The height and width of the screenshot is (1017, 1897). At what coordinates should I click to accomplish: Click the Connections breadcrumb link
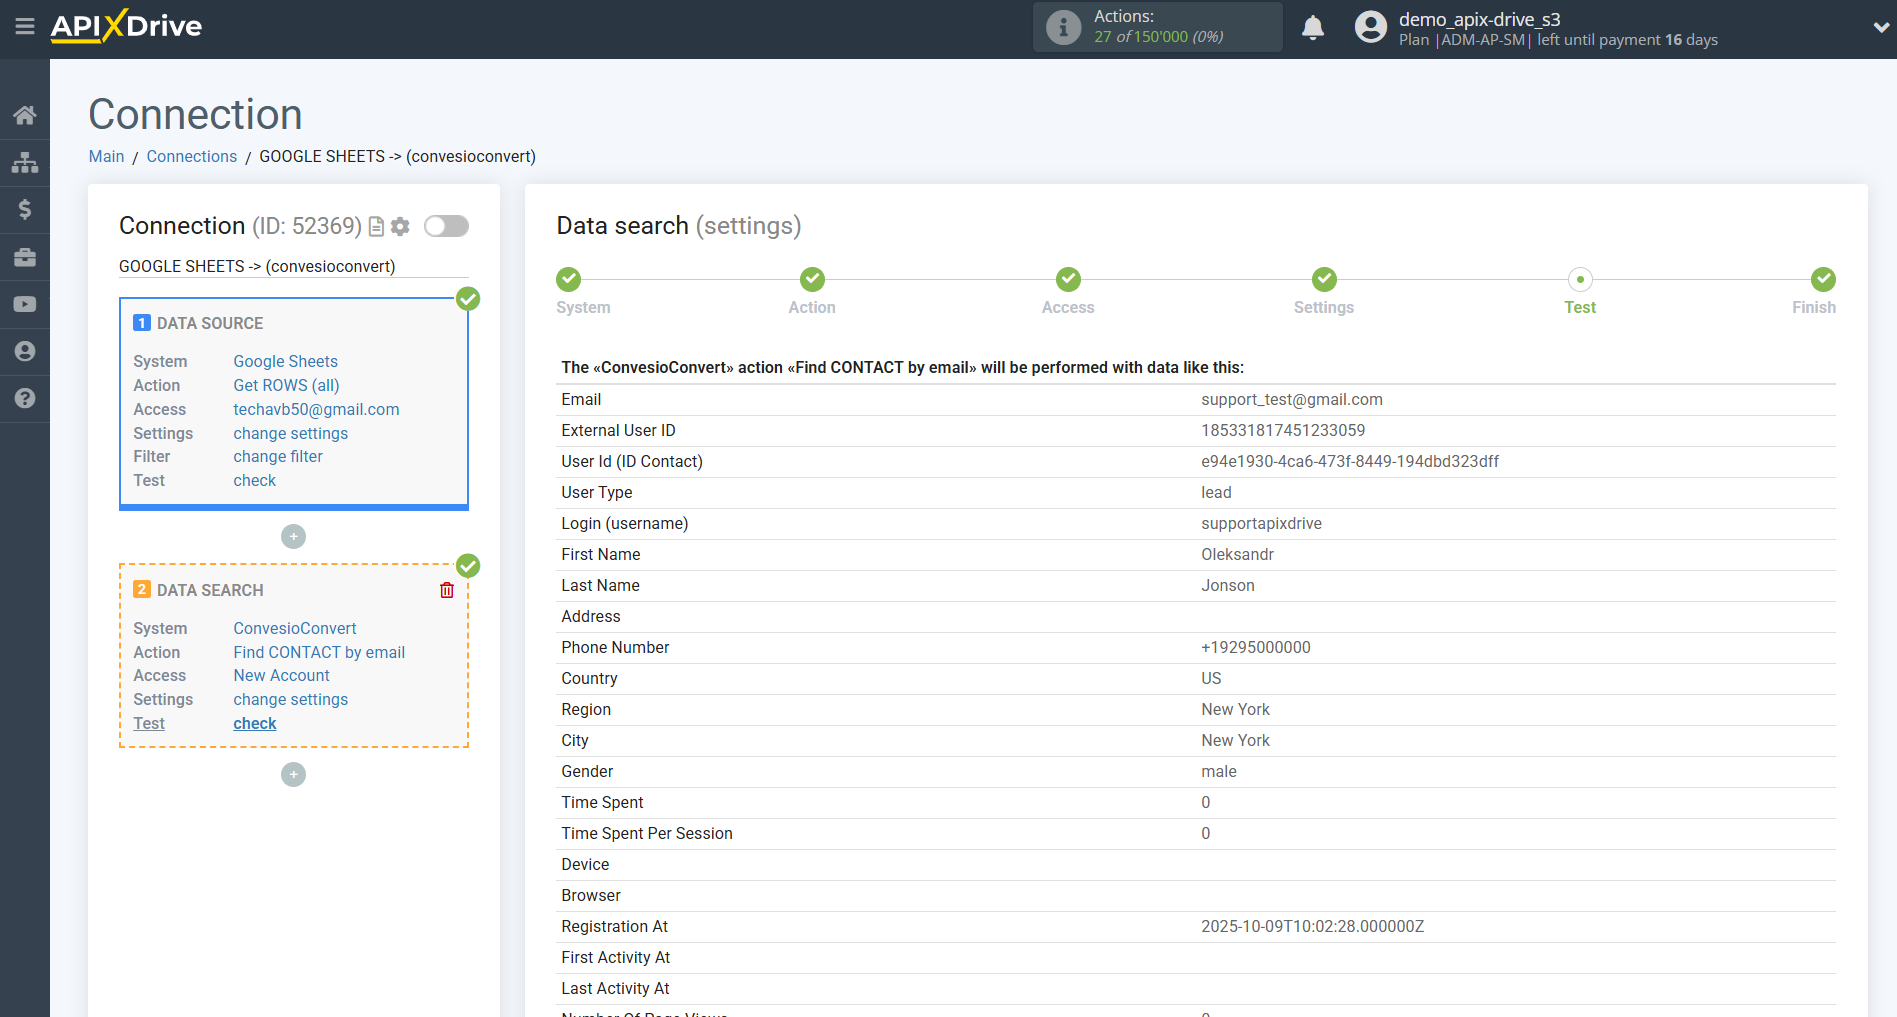[191, 156]
